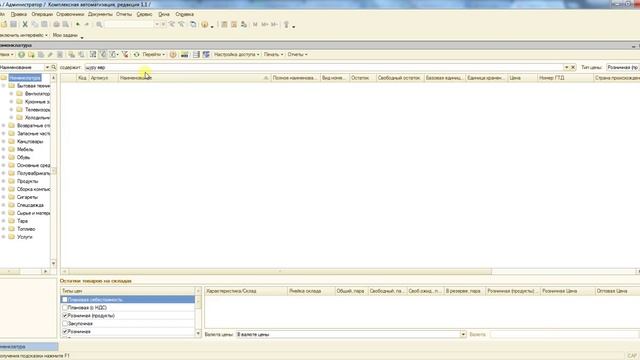Check Закупочная price type

(64, 323)
